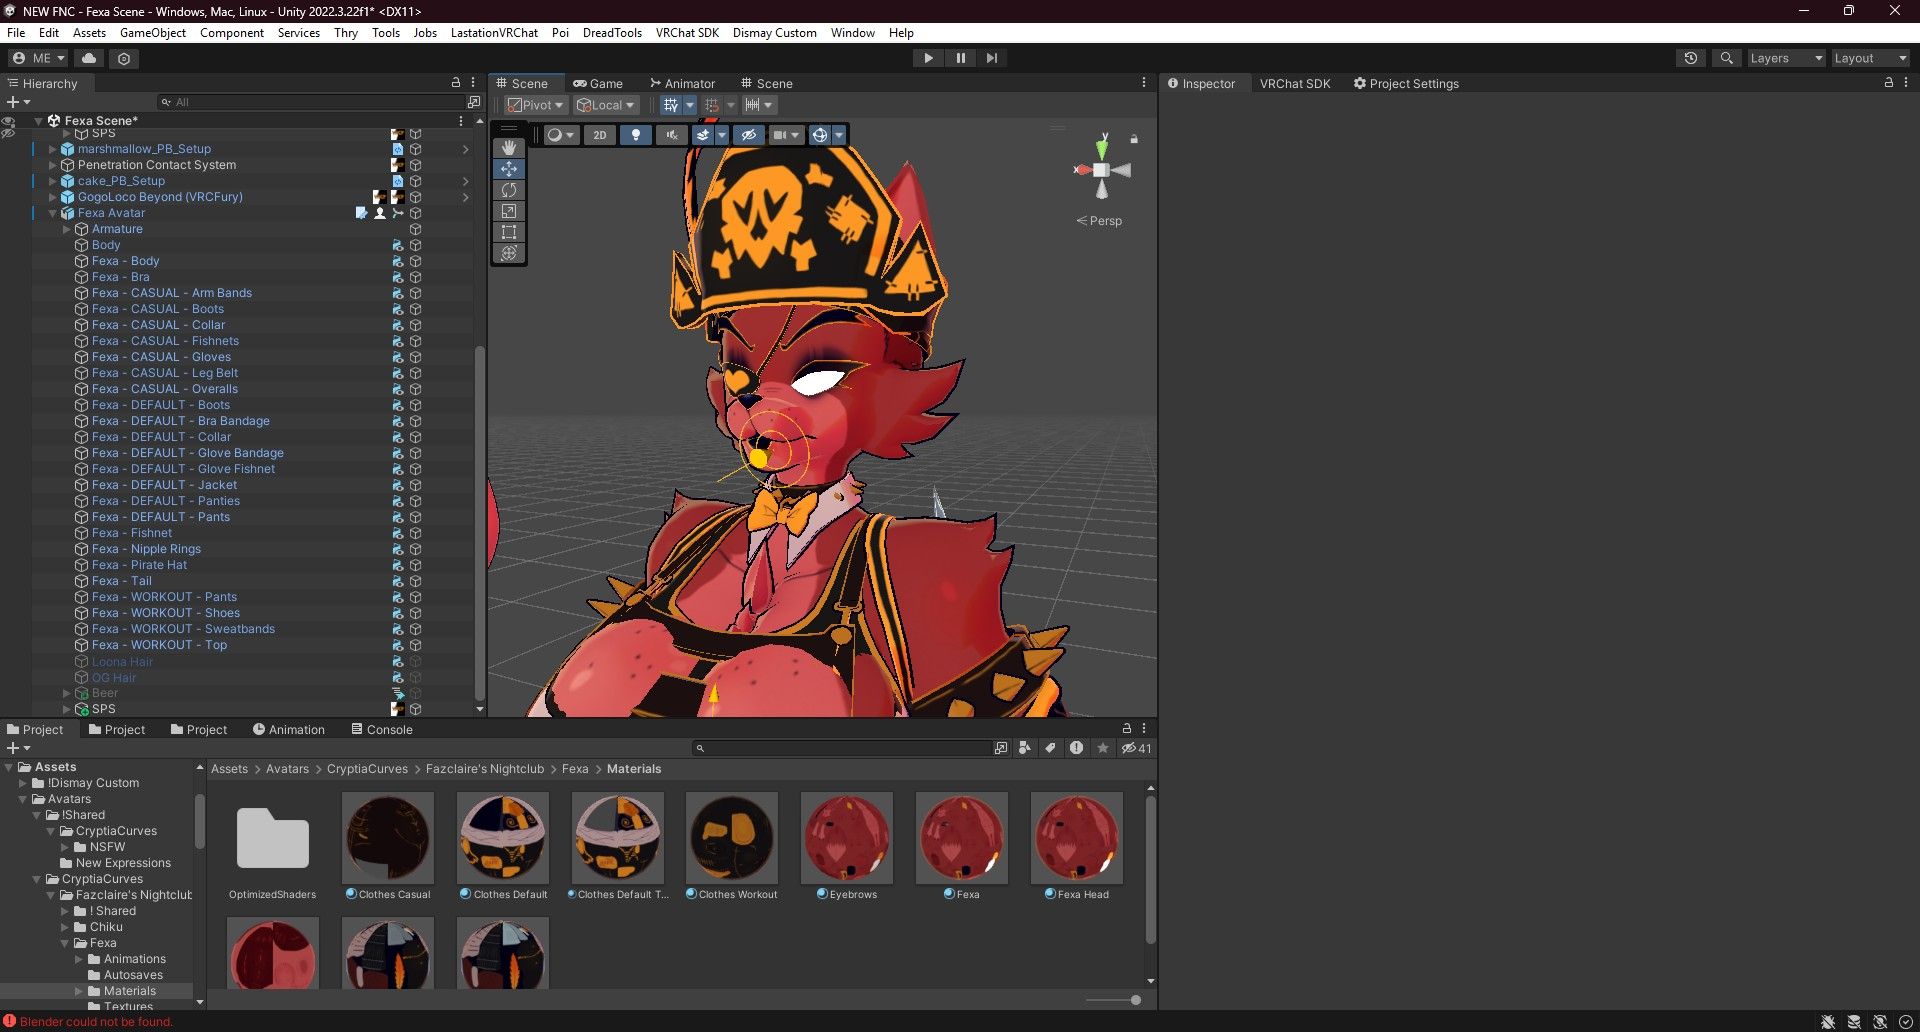The width and height of the screenshot is (1920, 1032).
Task: Click Search by Type icon in Project
Action: click(1024, 748)
